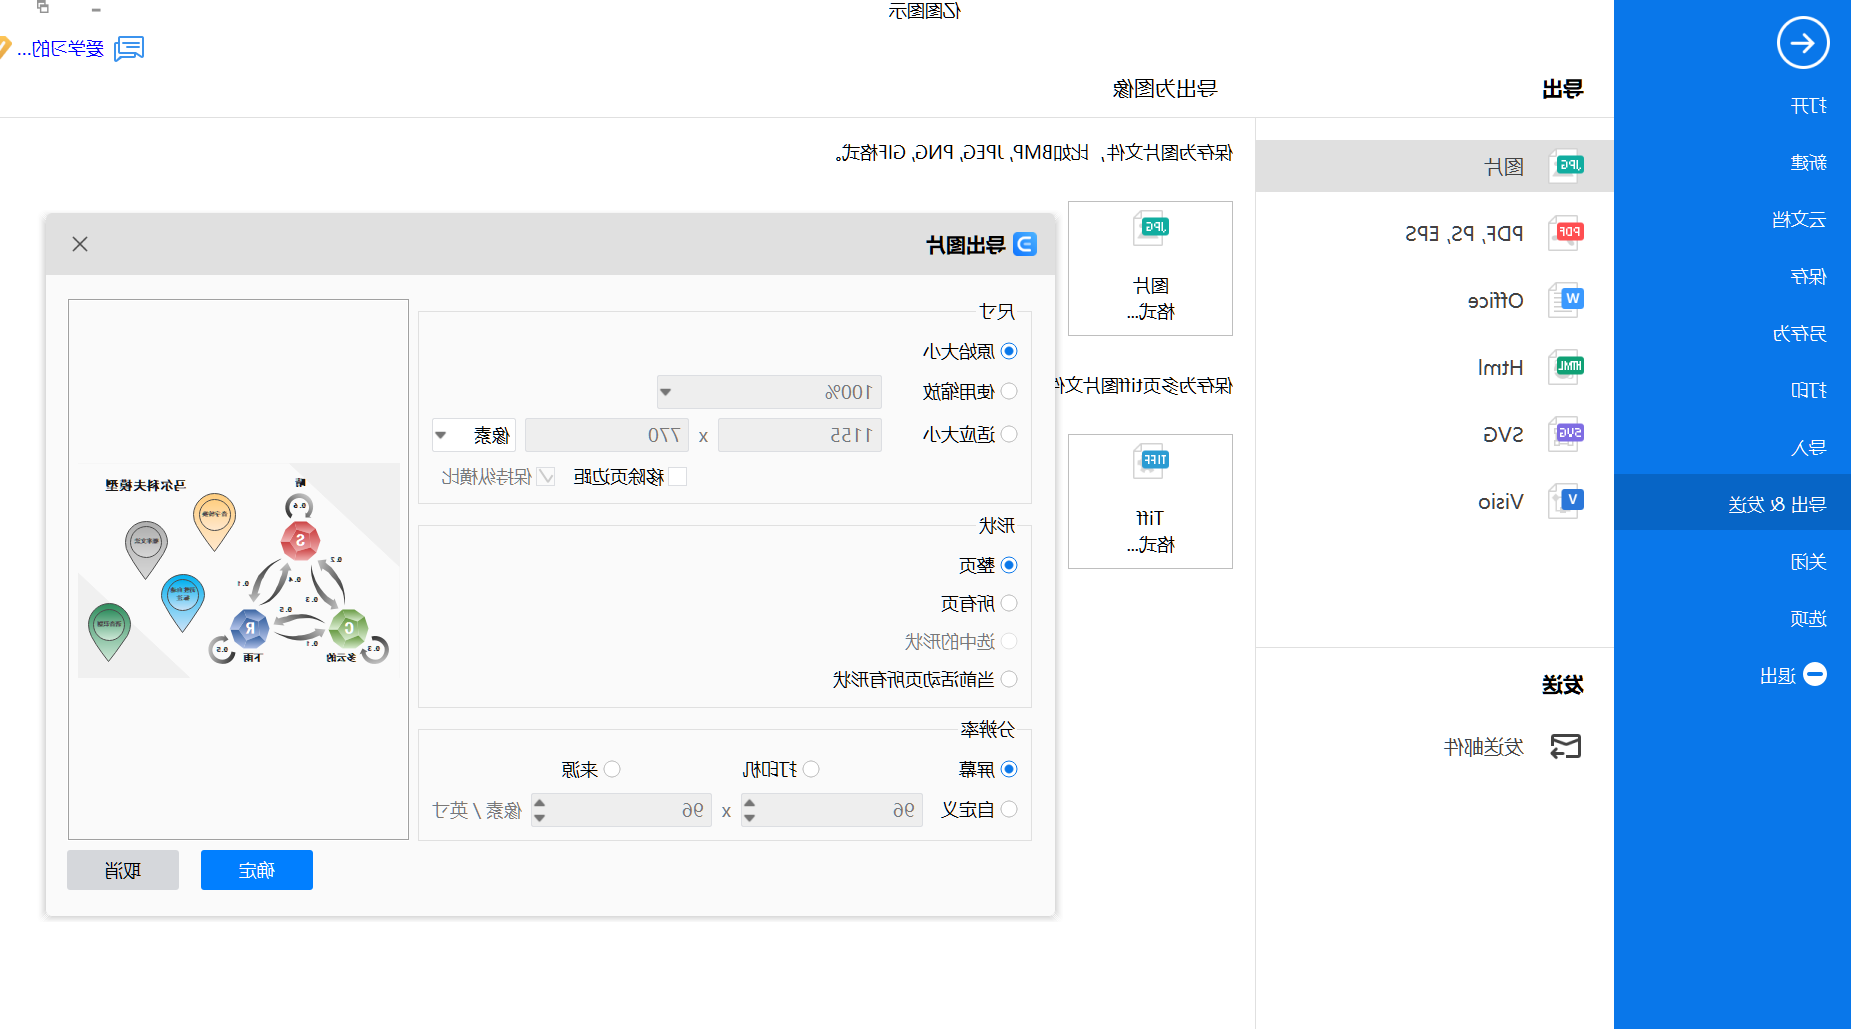Click the 'PDF, PS, EPS' export label
This screenshot has height=1029, width=1851.
click(x=1464, y=233)
